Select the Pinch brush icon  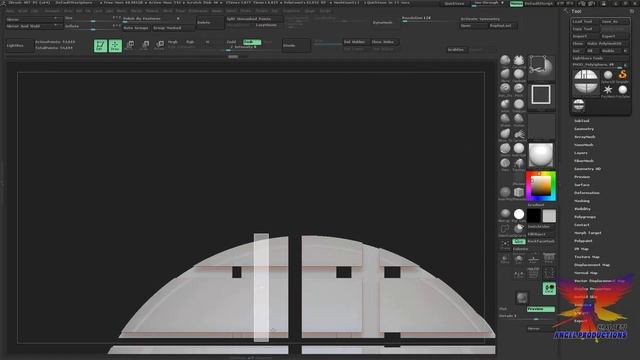pos(519,89)
